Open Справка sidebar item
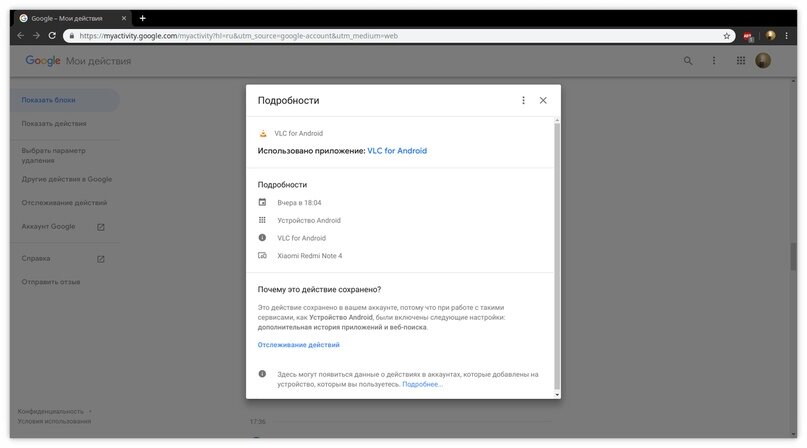Image resolution: width=807 pixels, height=448 pixels. [36, 259]
